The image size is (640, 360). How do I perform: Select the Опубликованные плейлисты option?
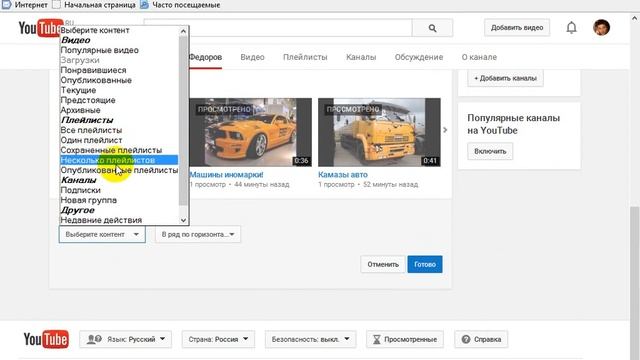(x=119, y=170)
